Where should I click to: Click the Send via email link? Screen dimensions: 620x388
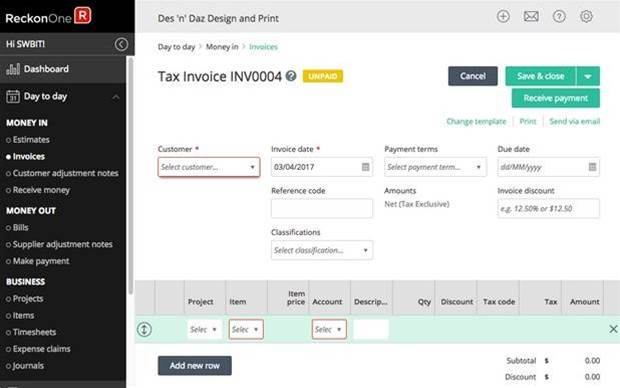click(x=575, y=121)
